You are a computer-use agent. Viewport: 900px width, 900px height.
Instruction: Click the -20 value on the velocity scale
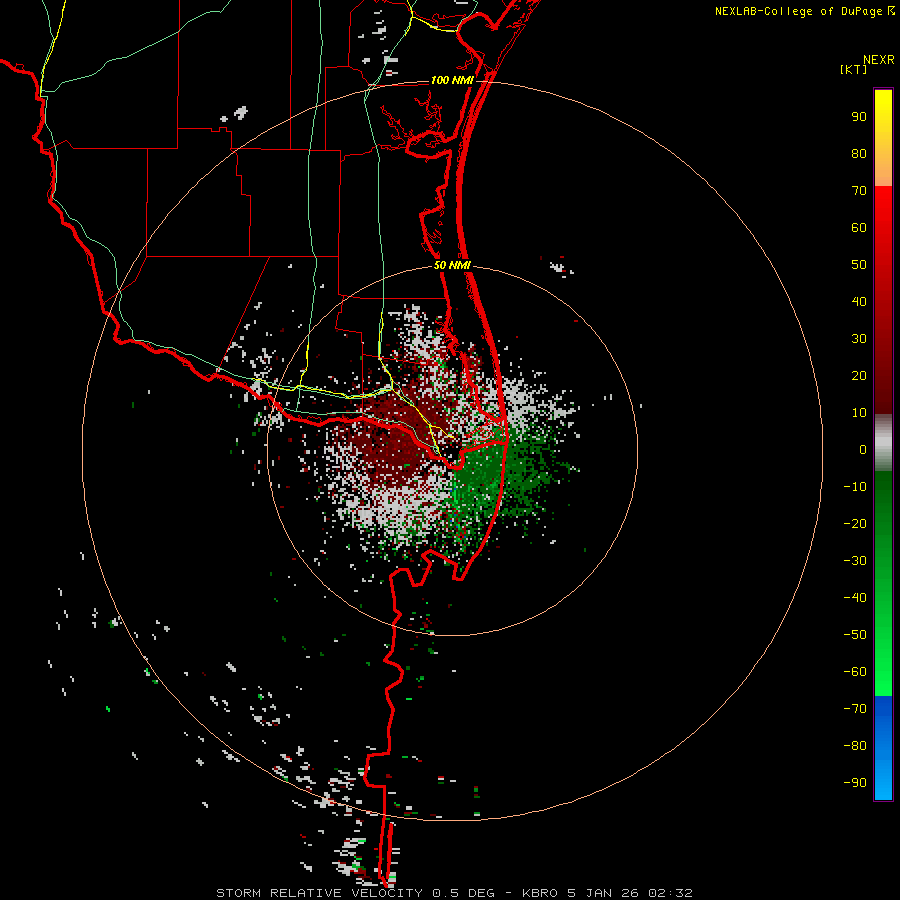coord(855,524)
